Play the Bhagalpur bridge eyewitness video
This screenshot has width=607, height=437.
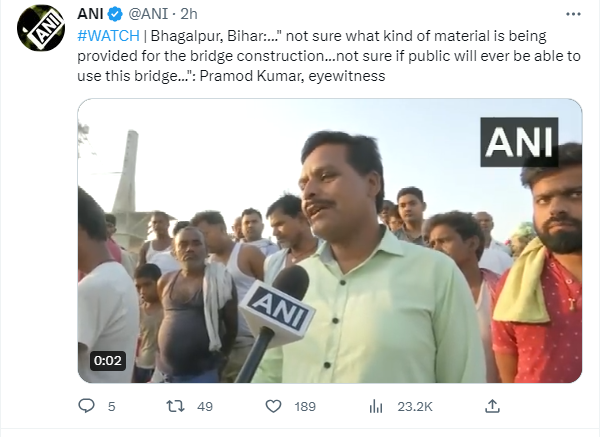(329, 240)
